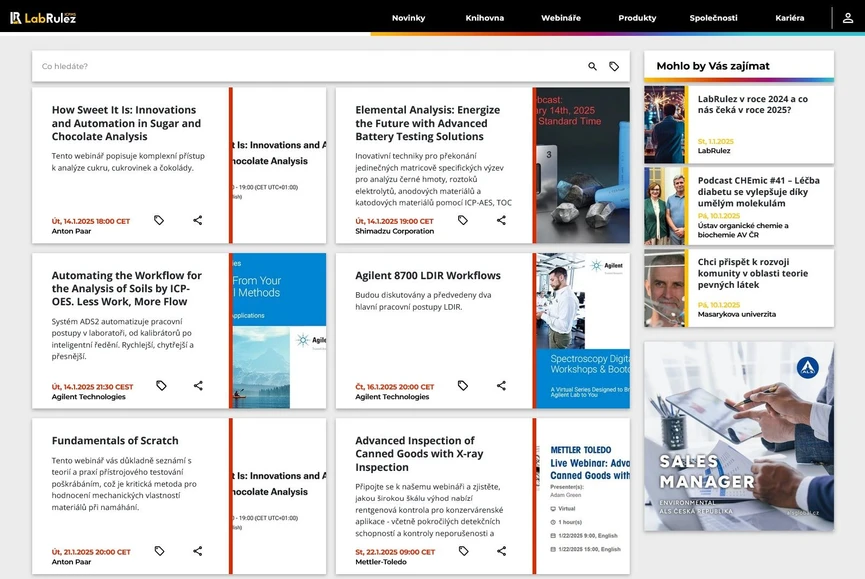Viewport: 865px width, 579px height.
Task: Click date 'Út, 14.1.2025 21:30 CEST'
Action: click(x=92, y=387)
